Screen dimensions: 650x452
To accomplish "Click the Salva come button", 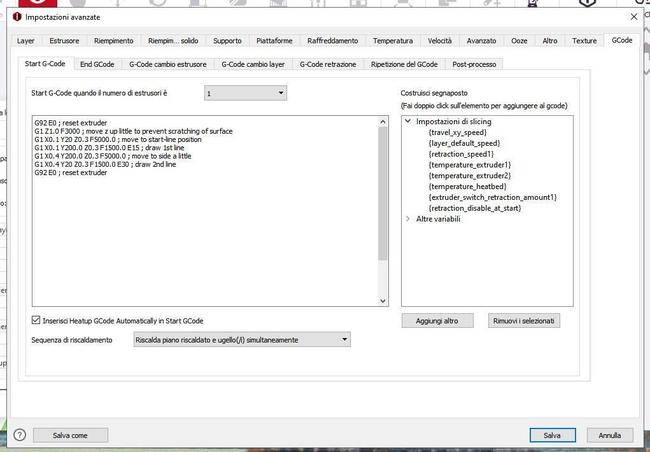I will click(x=70, y=435).
